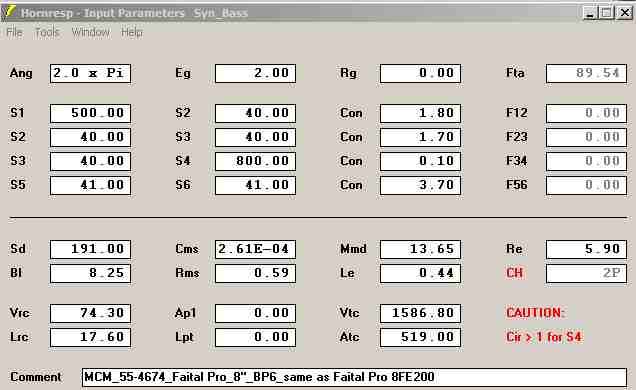Viewport: 636px width, 390px height.
Task: Click the Fta label
Action: (x=516, y=73)
